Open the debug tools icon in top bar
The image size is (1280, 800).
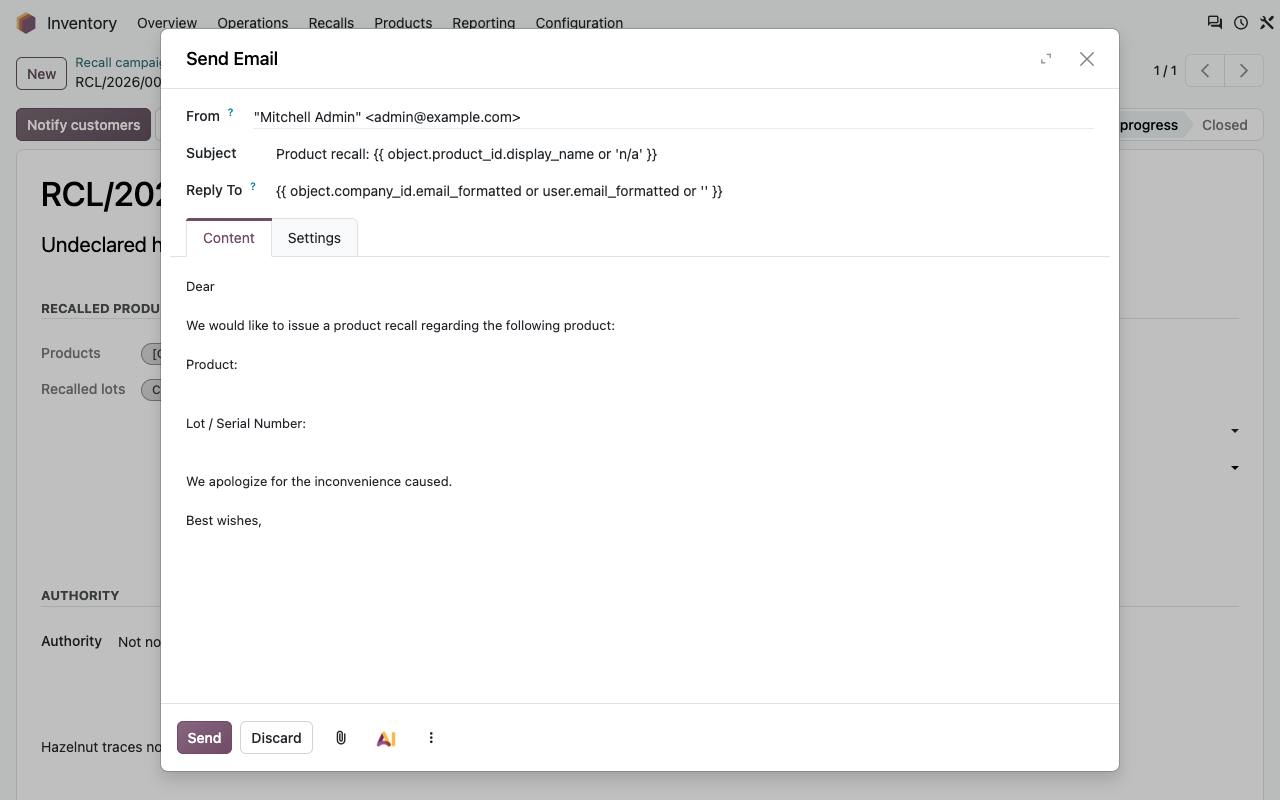coord(1266,22)
